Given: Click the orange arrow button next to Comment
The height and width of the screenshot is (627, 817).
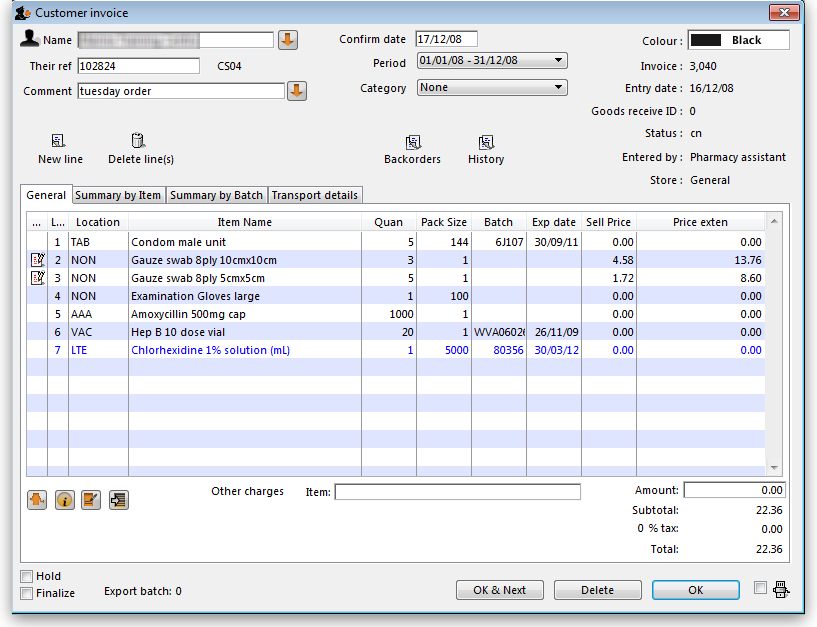Looking at the screenshot, I should (x=296, y=91).
